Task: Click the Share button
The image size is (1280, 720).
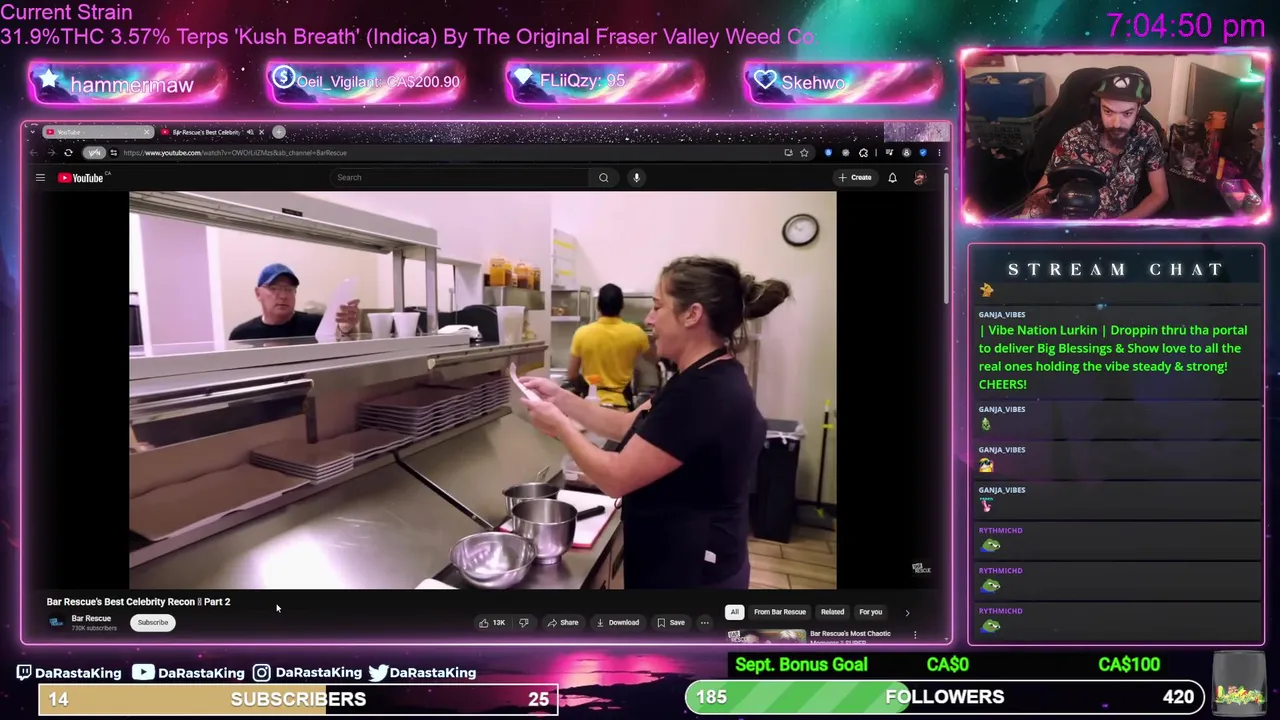Action: [x=562, y=623]
